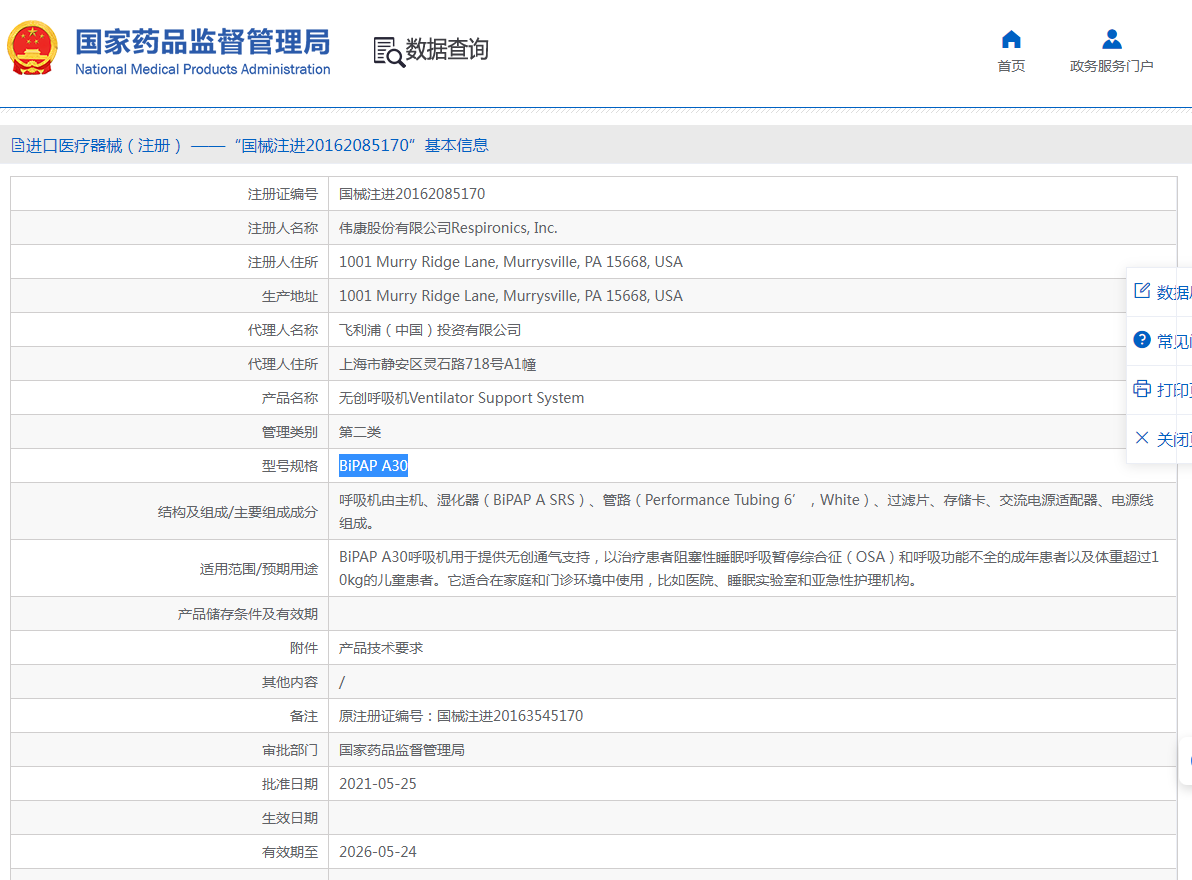Click the 注册证编号 row label
This screenshot has width=1192, height=880.
tap(283, 194)
